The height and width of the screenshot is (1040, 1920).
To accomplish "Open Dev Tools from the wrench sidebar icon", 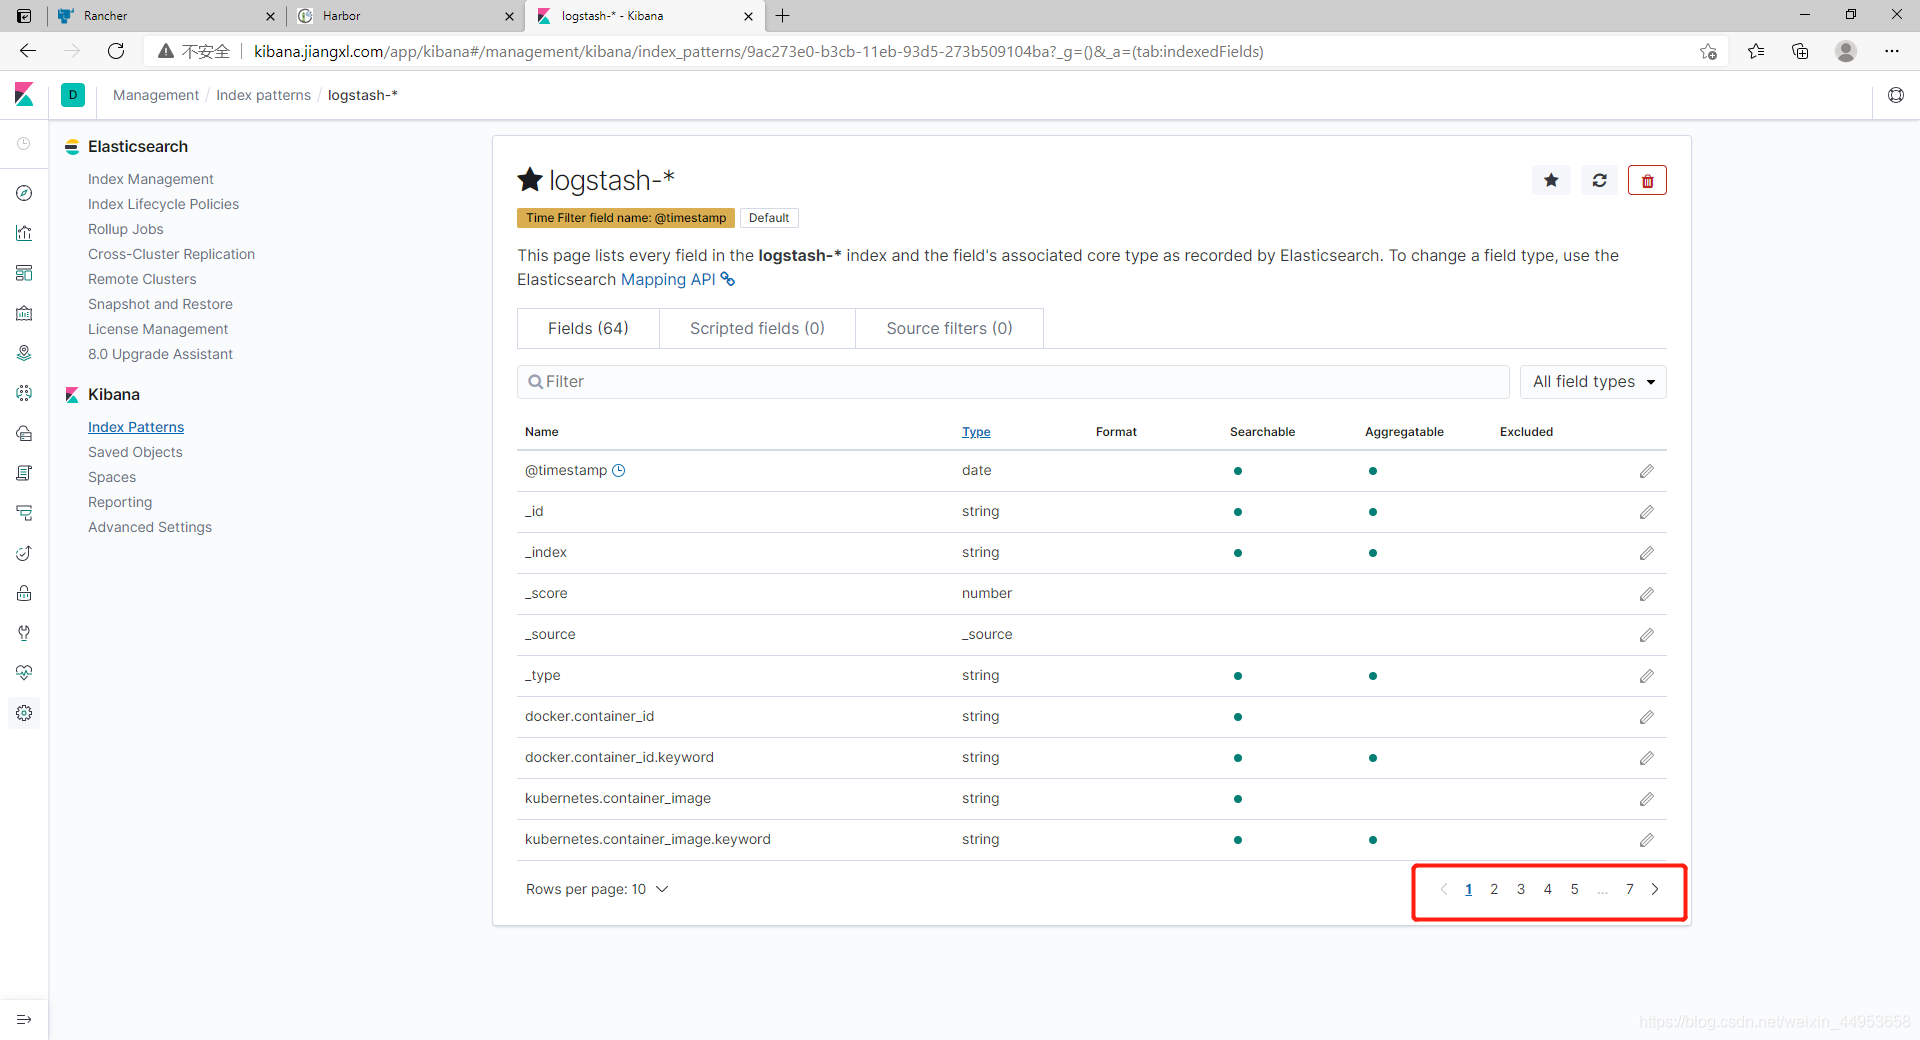I will 24,633.
